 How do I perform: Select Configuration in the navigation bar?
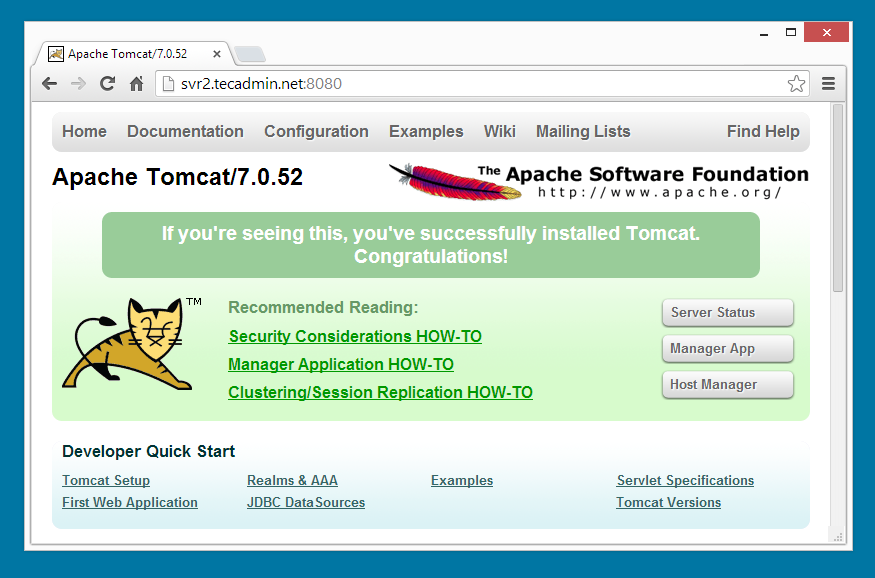point(316,132)
